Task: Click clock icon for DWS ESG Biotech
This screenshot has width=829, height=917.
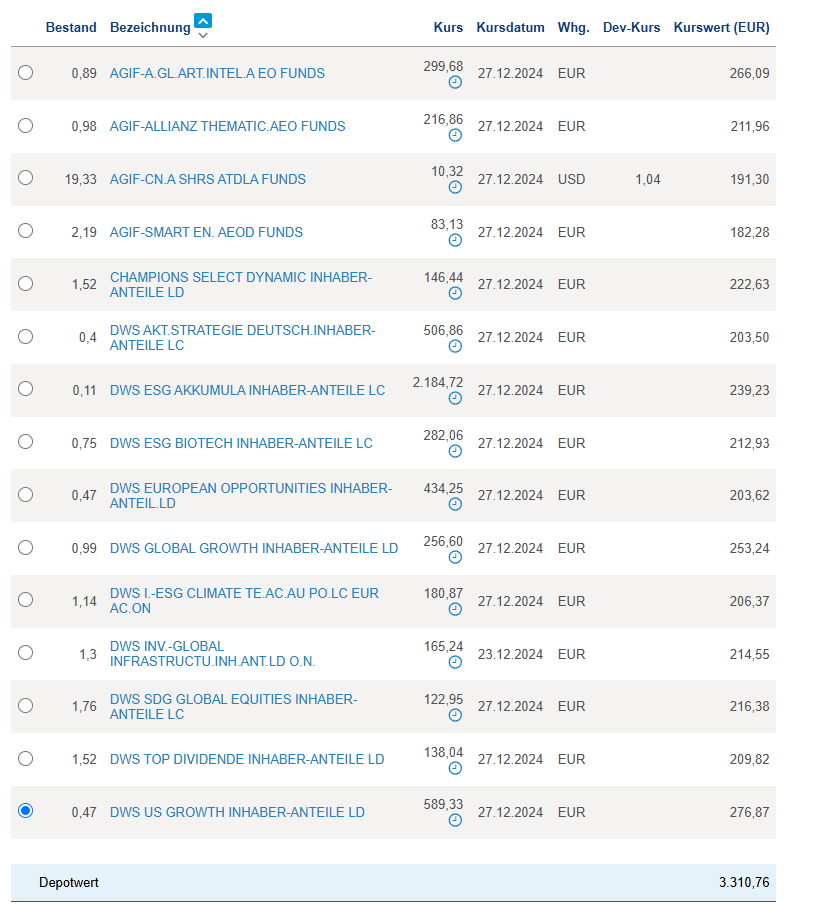Action: pyautogui.click(x=456, y=451)
